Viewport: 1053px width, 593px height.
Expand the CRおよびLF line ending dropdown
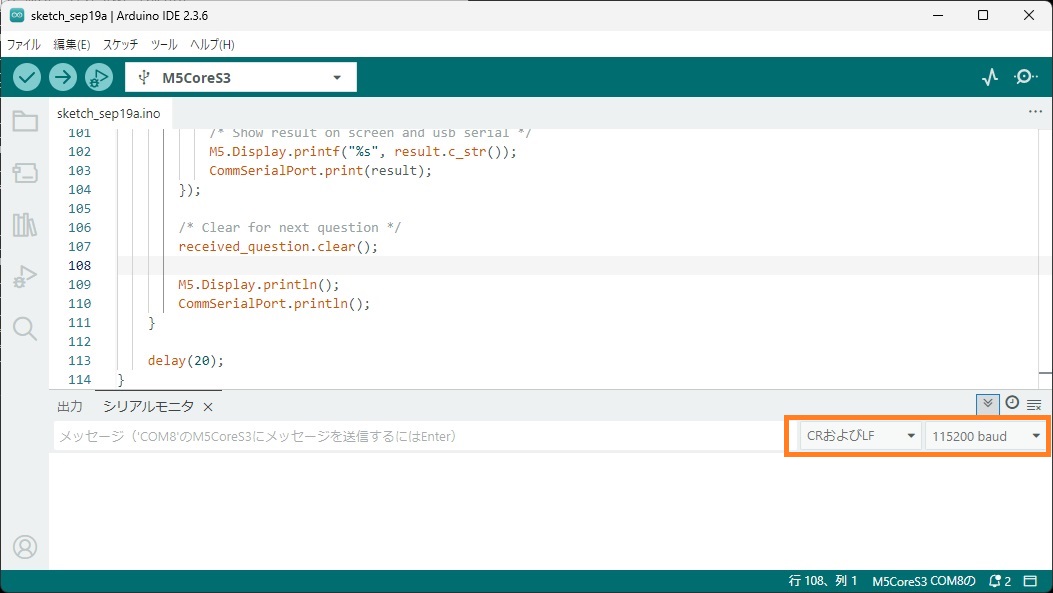pos(860,436)
